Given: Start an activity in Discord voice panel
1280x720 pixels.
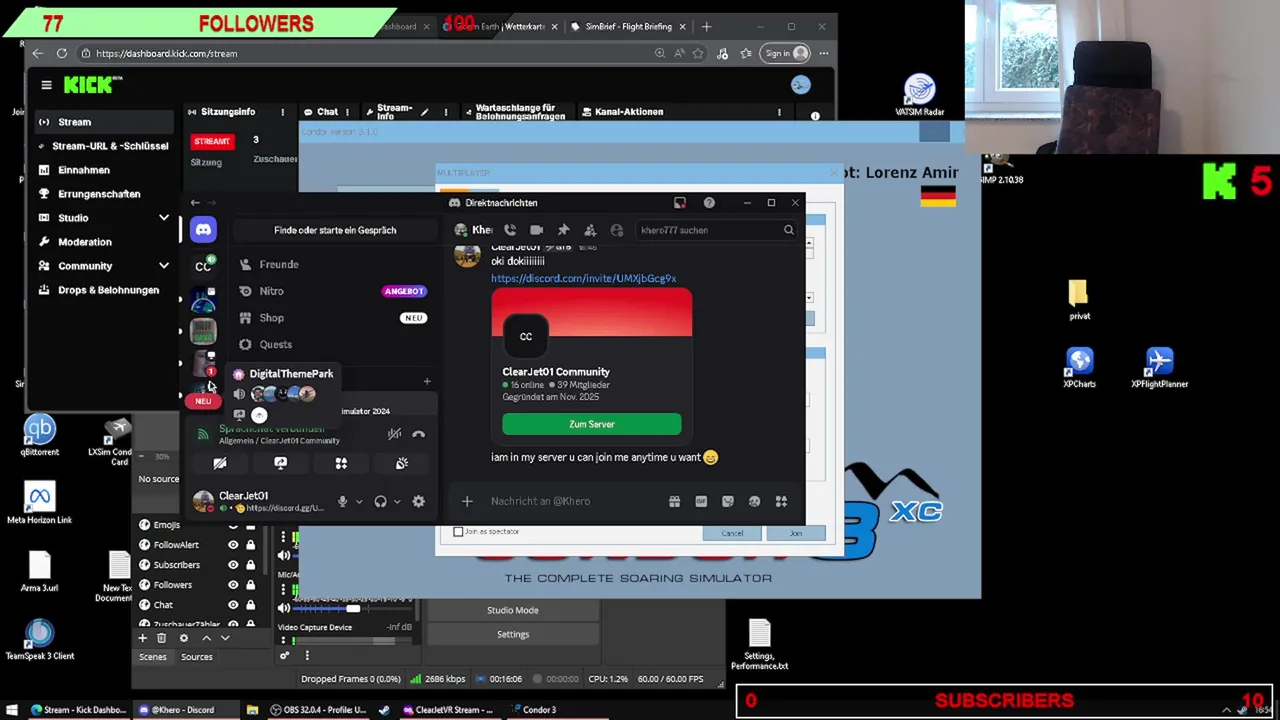Looking at the screenshot, I should click(x=341, y=463).
